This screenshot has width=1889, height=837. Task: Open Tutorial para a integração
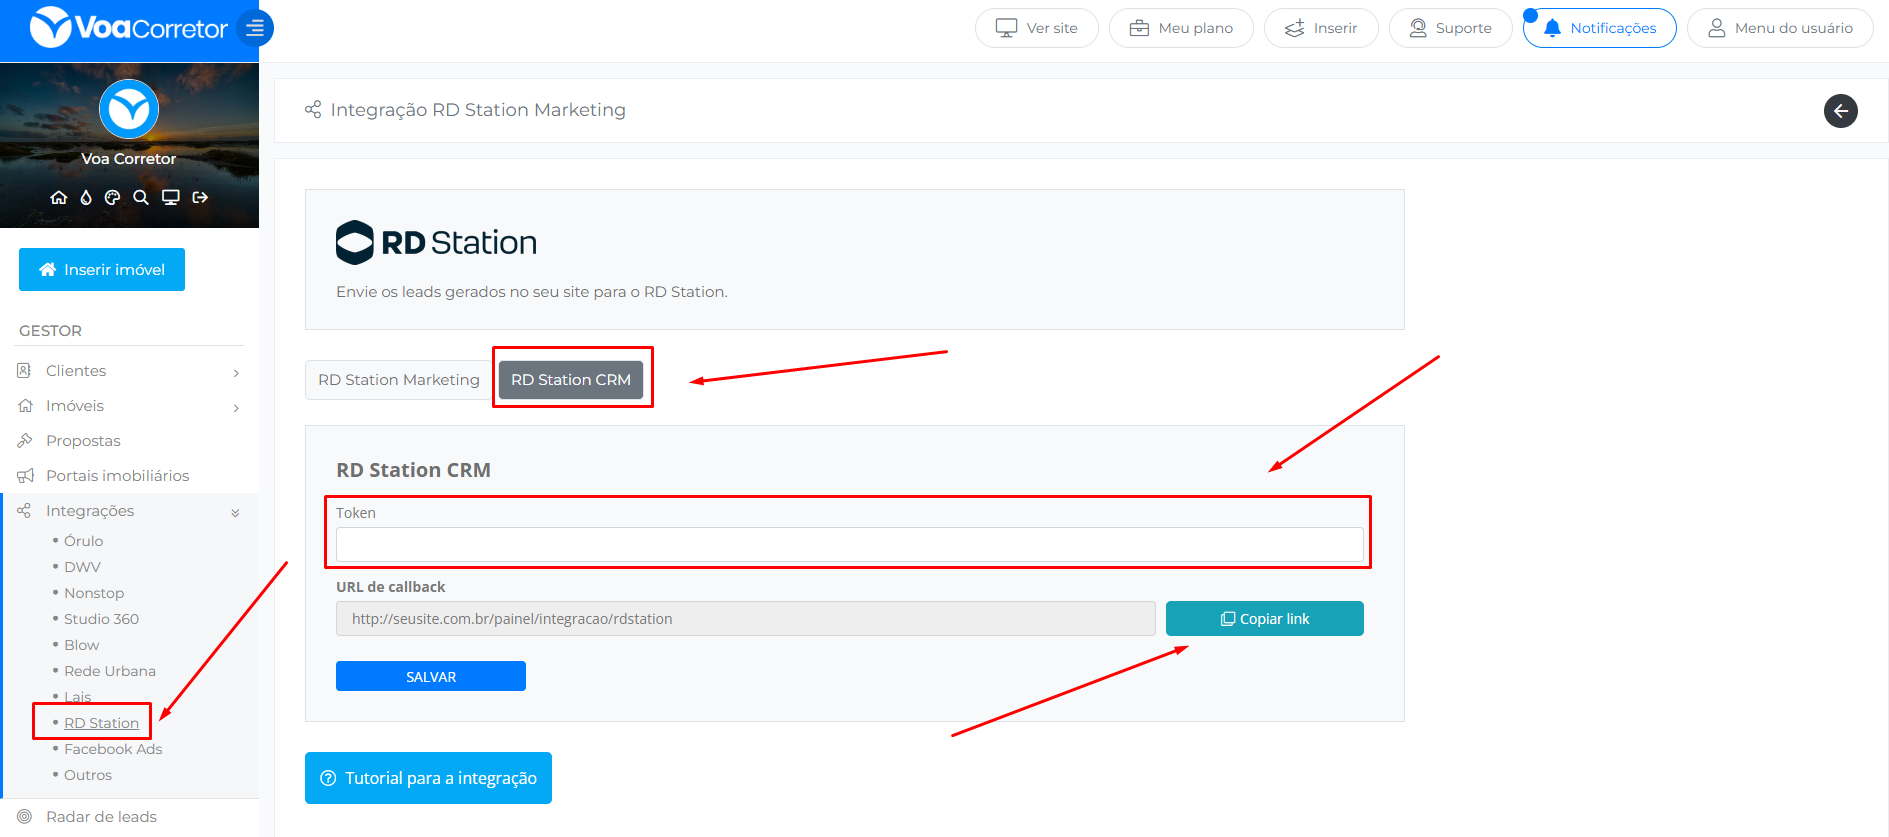(428, 778)
